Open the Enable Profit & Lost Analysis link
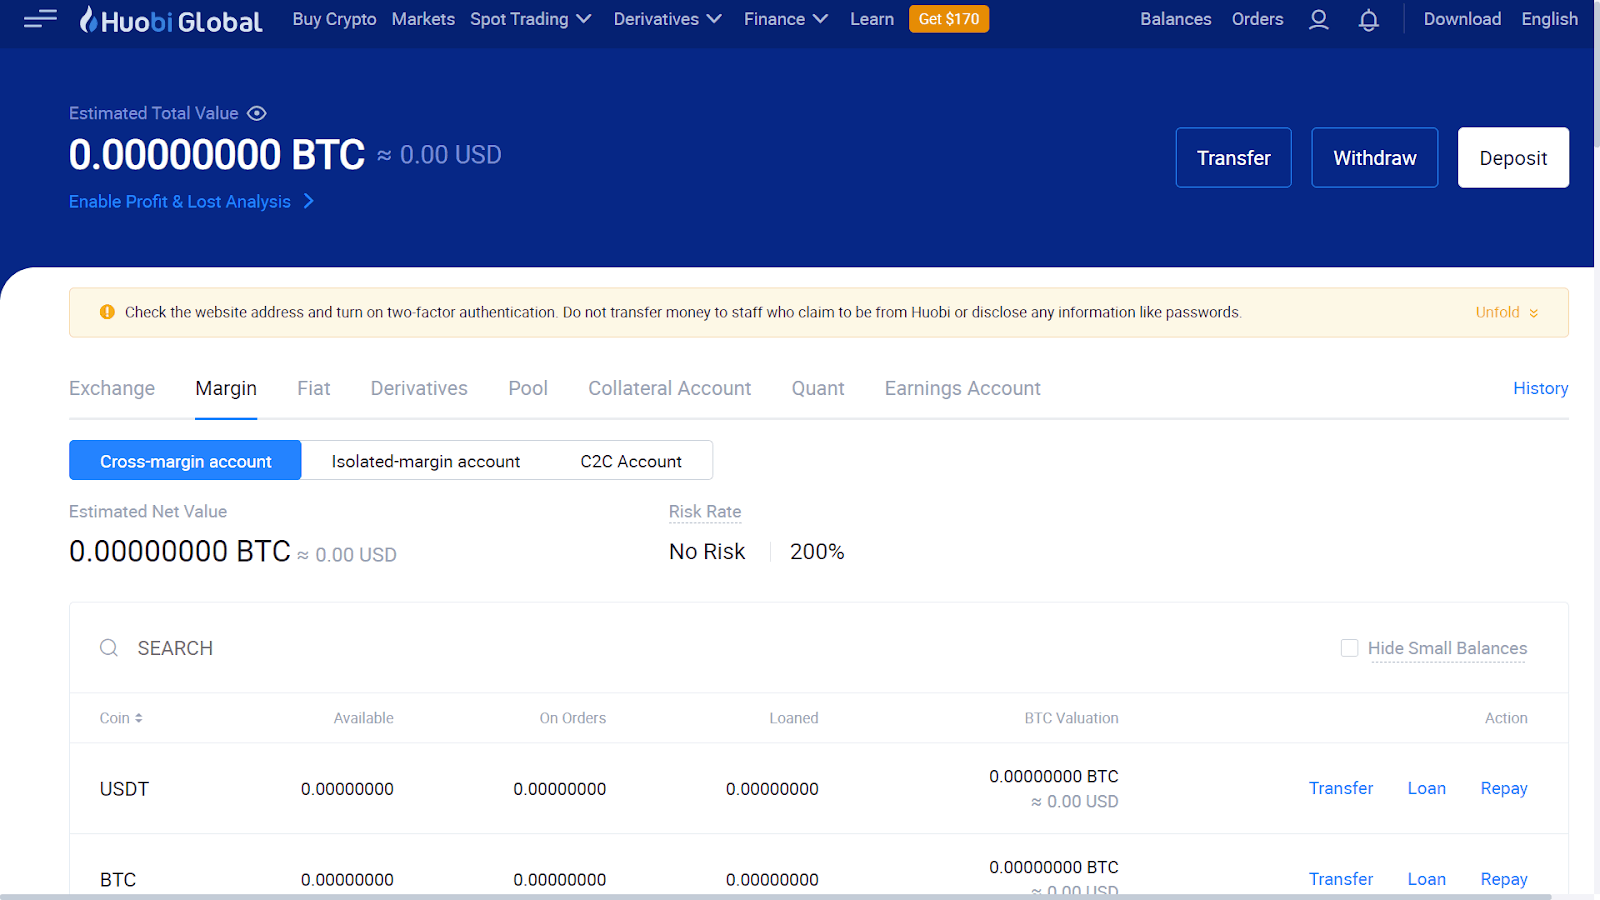Viewport: 1600px width, 900px height. (x=192, y=201)
